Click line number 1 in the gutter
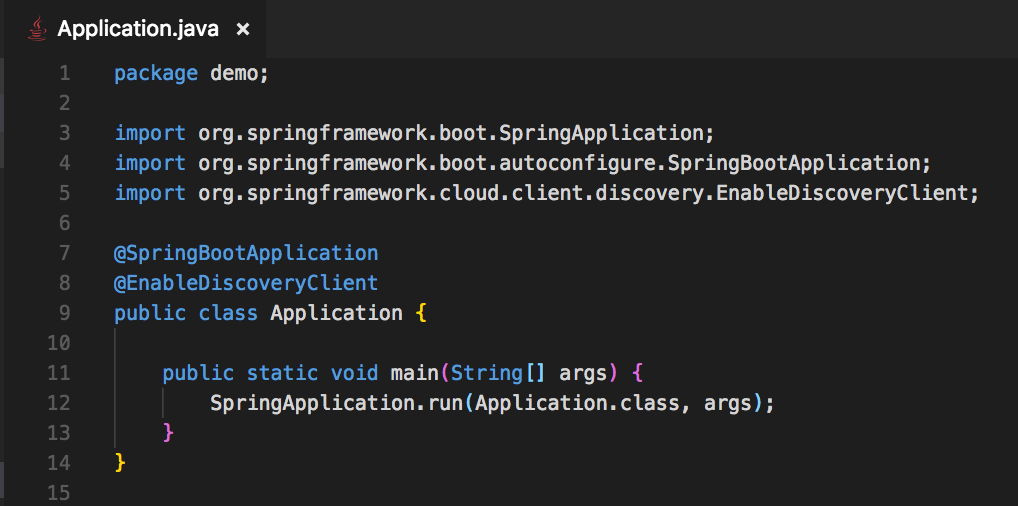1018x506 pixels. [65, 73]
